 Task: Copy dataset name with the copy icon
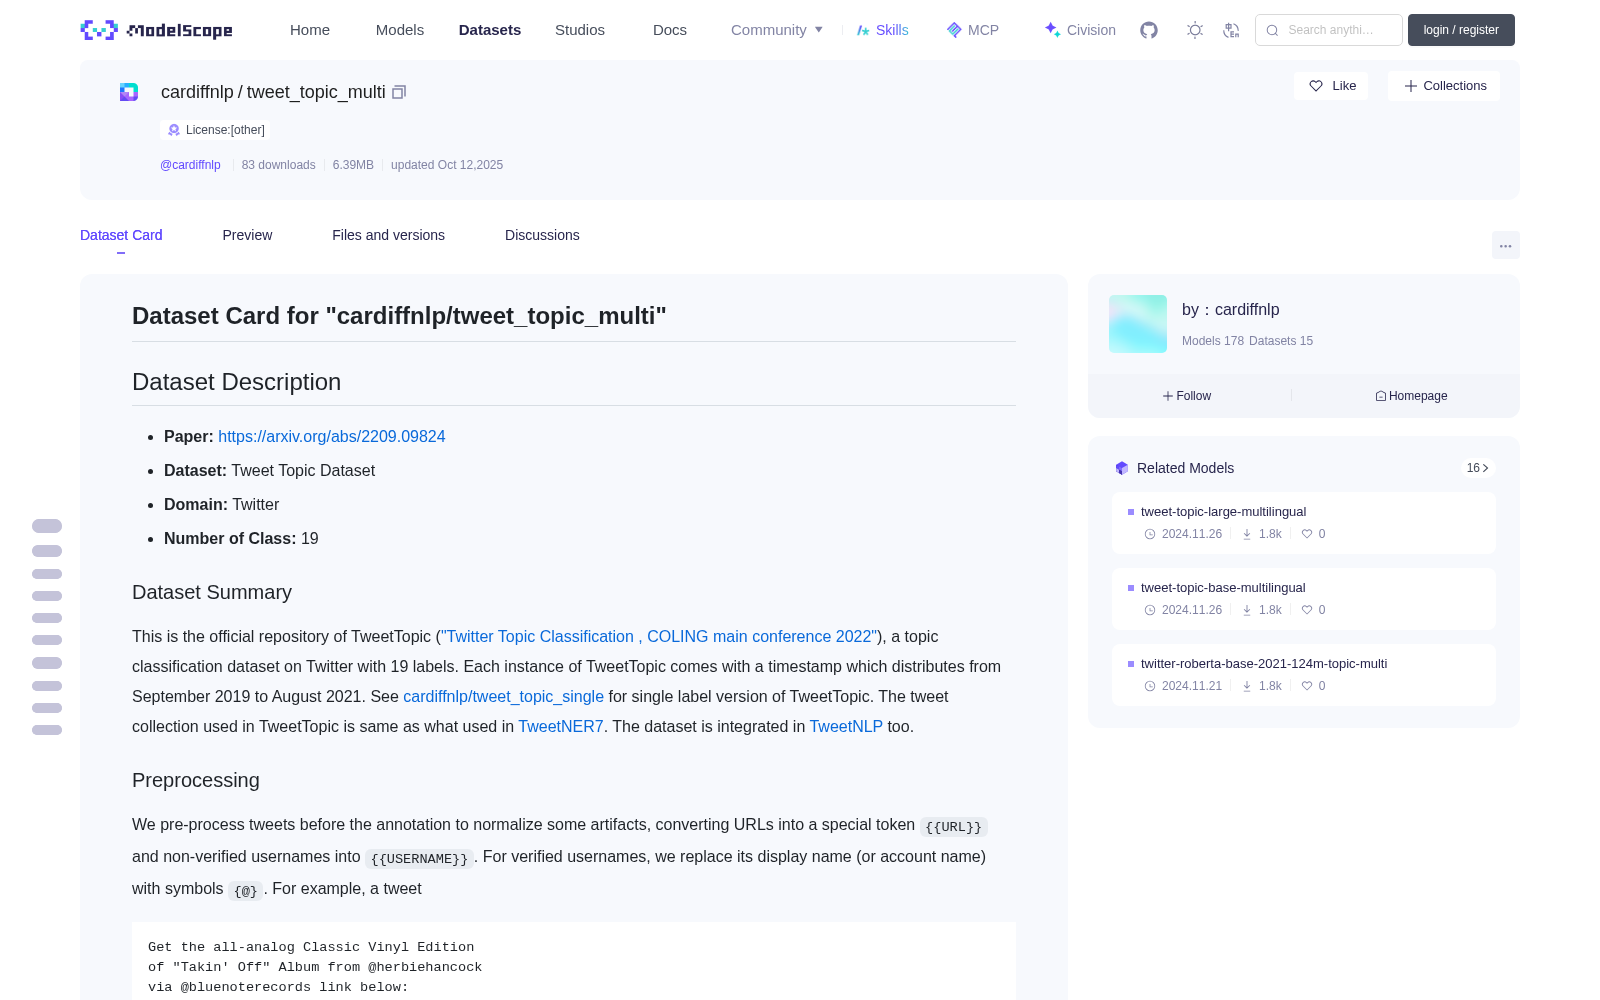pyautogui.click(x=399, y=92)
